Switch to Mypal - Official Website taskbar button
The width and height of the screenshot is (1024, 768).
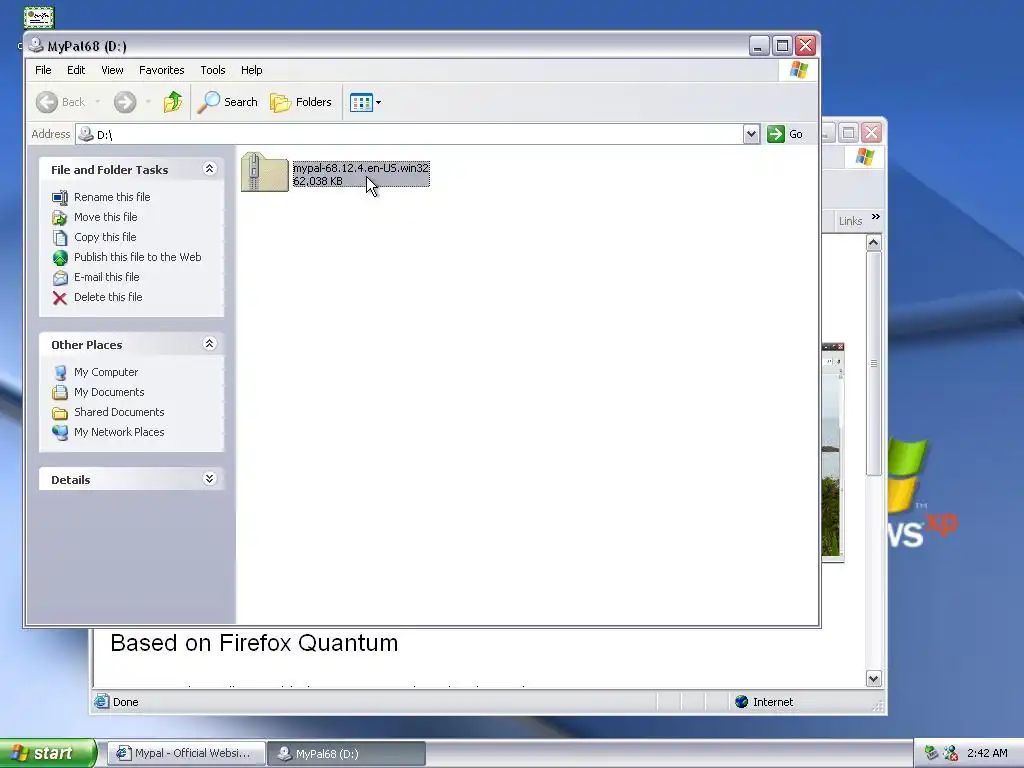click(x=186, y=753)
